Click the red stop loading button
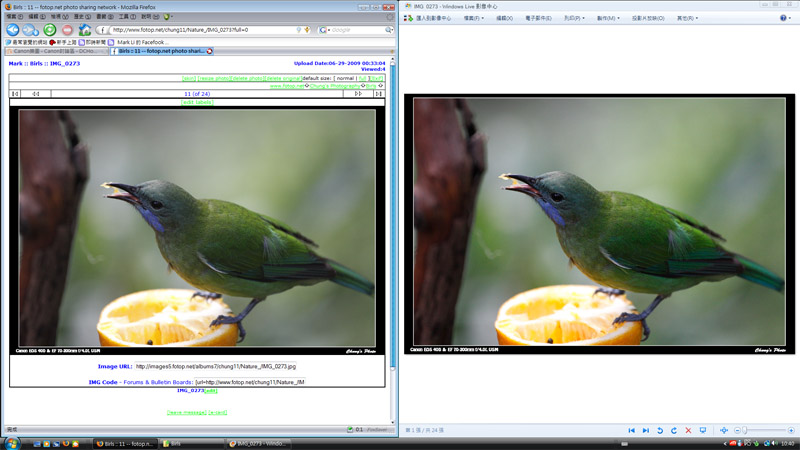Screen dimensions: 800x450 pos(67,30)
